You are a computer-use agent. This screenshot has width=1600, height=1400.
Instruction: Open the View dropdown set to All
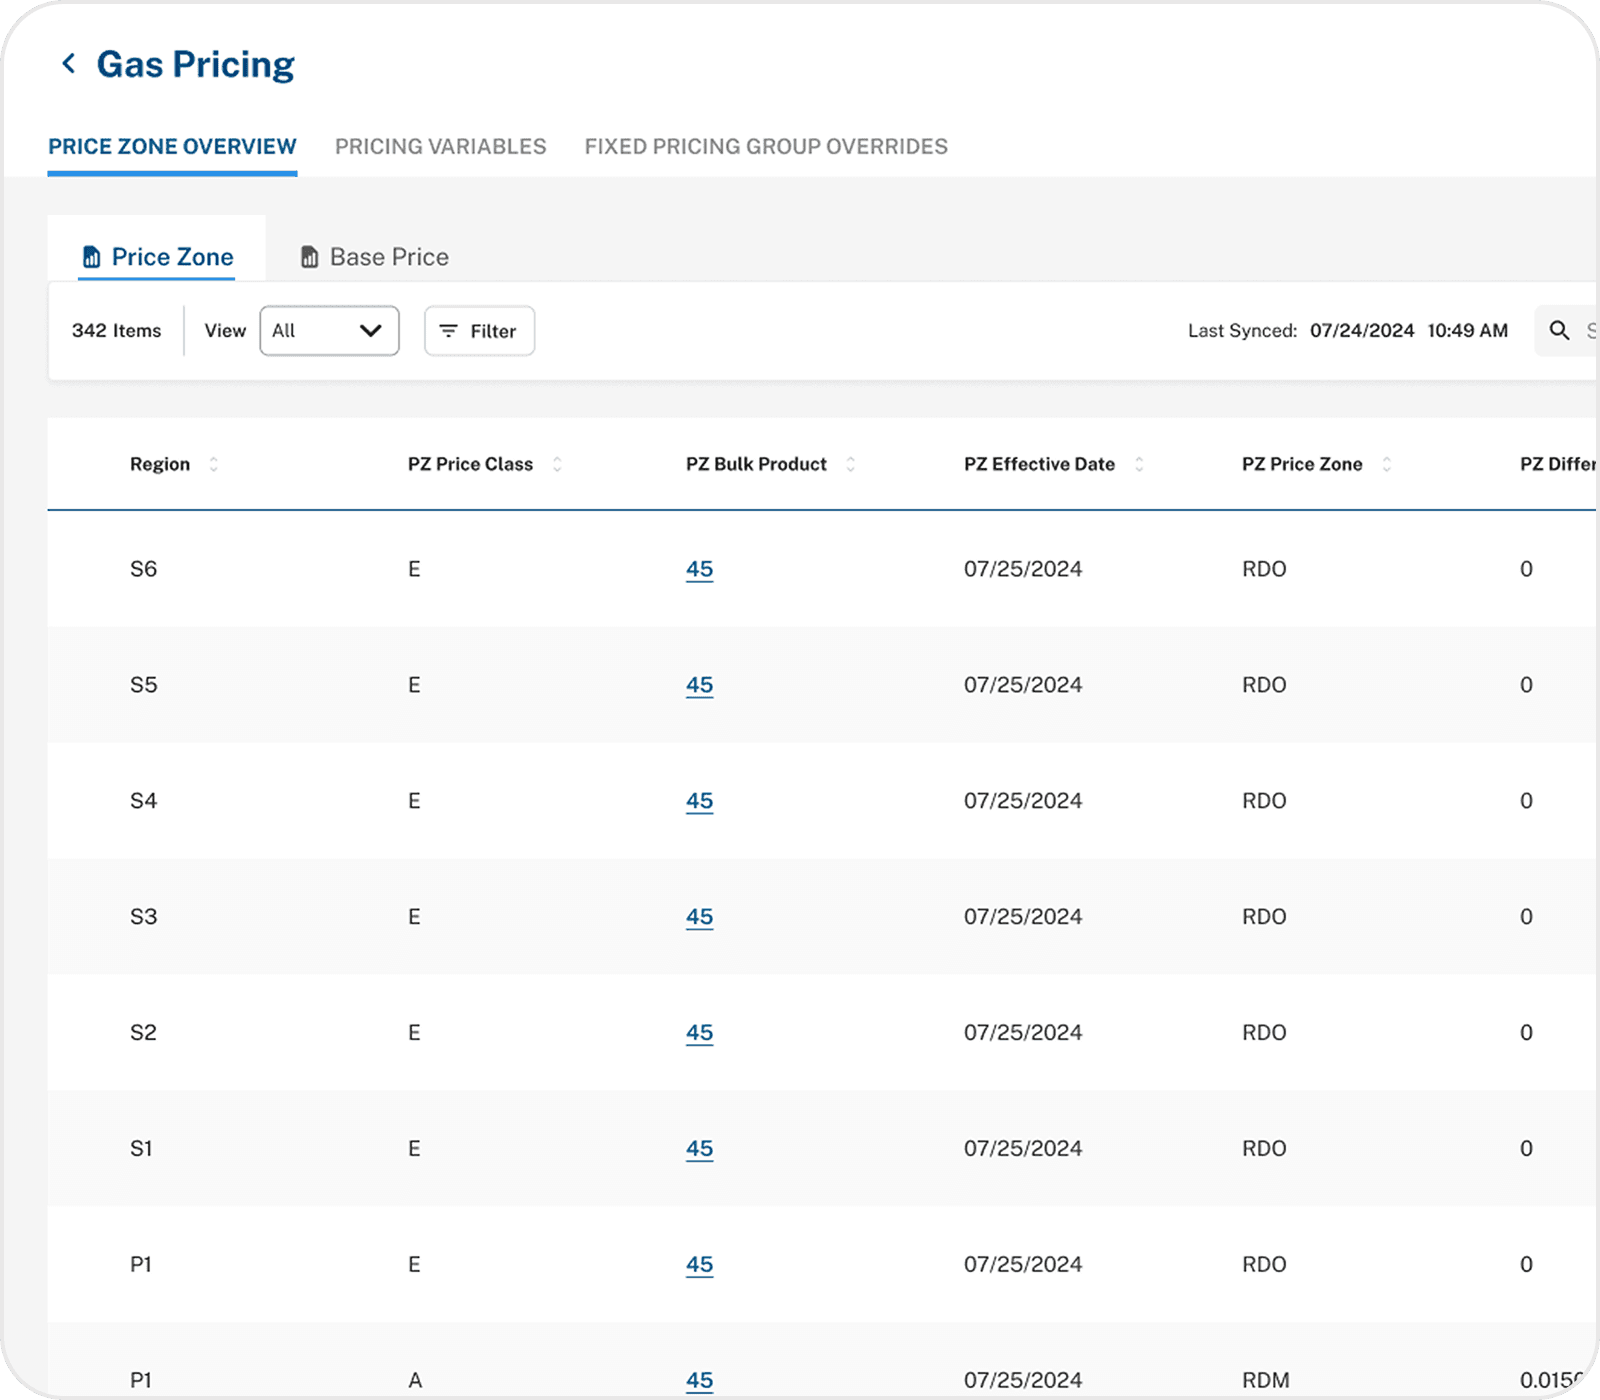(x=329, y=331)
